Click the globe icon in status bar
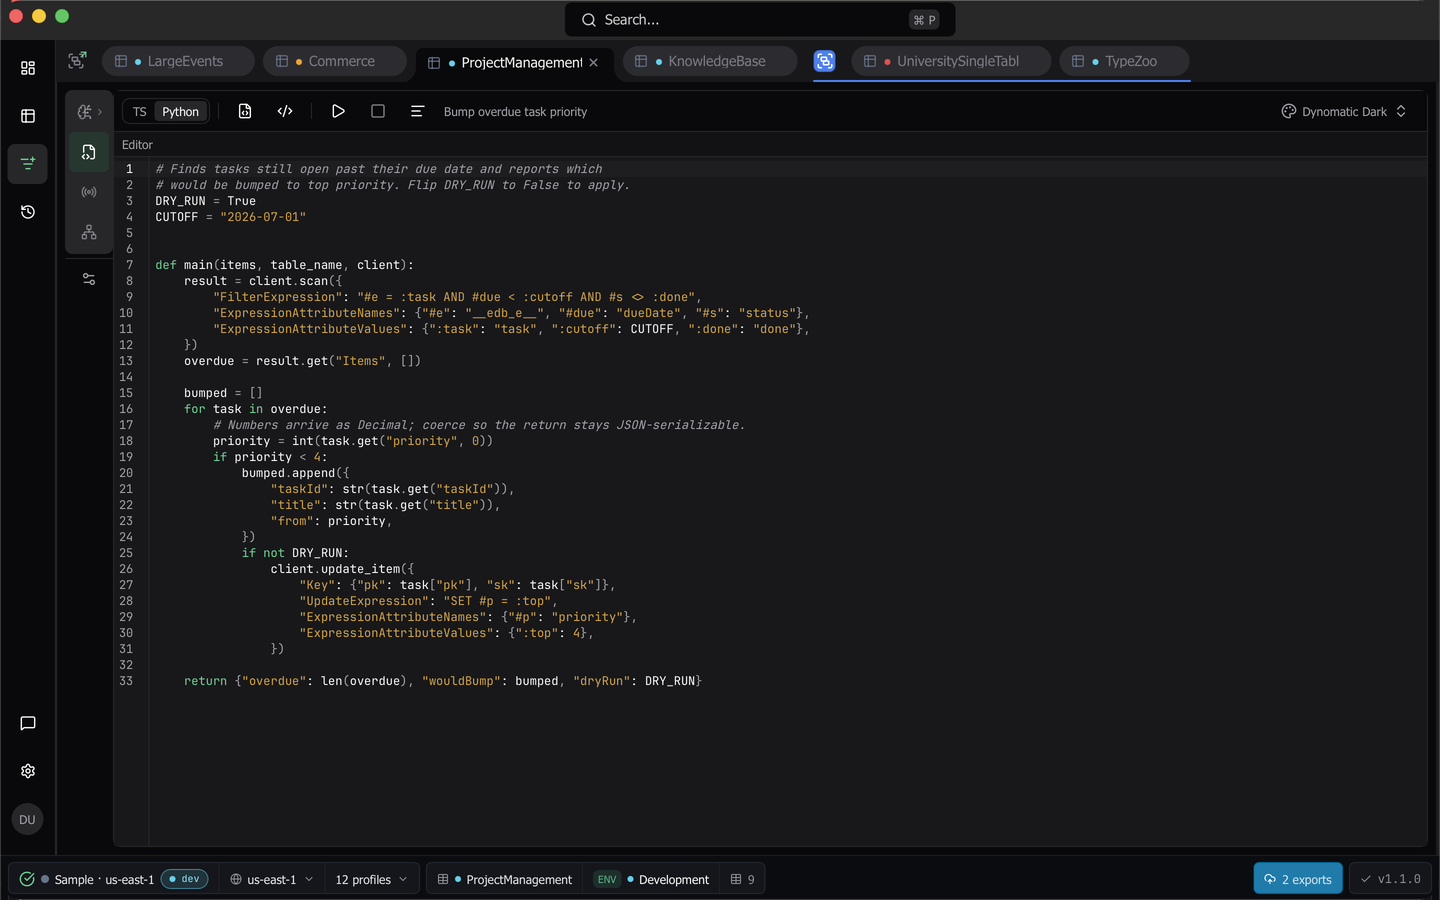The width and height of the screenshot is (1440, 900). 236,879
